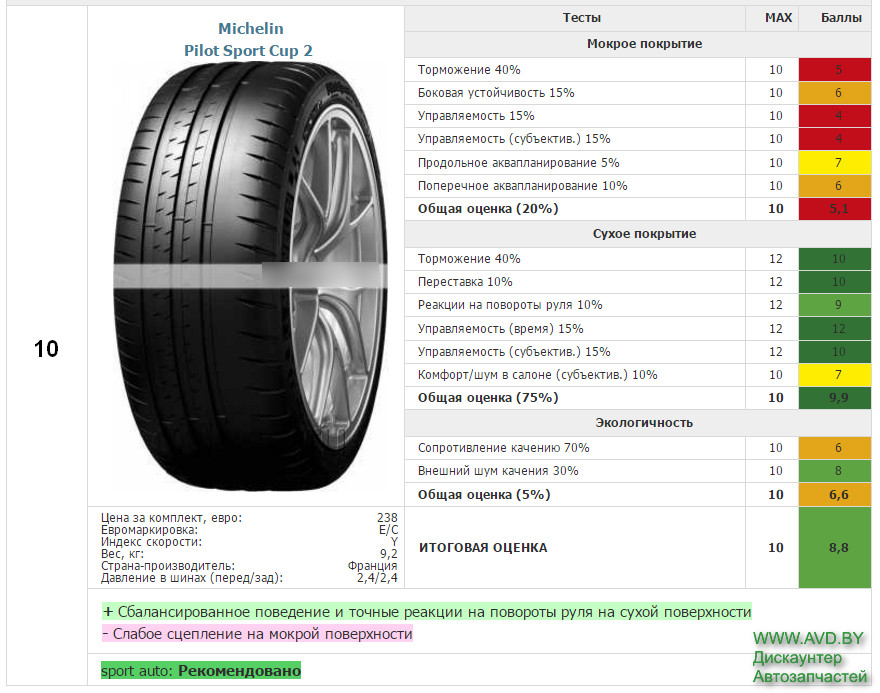Viewport: 880px width, 693px height.
Task: Select 'Реакции на повороты руля 10%' row label
Action: [510, 305]
